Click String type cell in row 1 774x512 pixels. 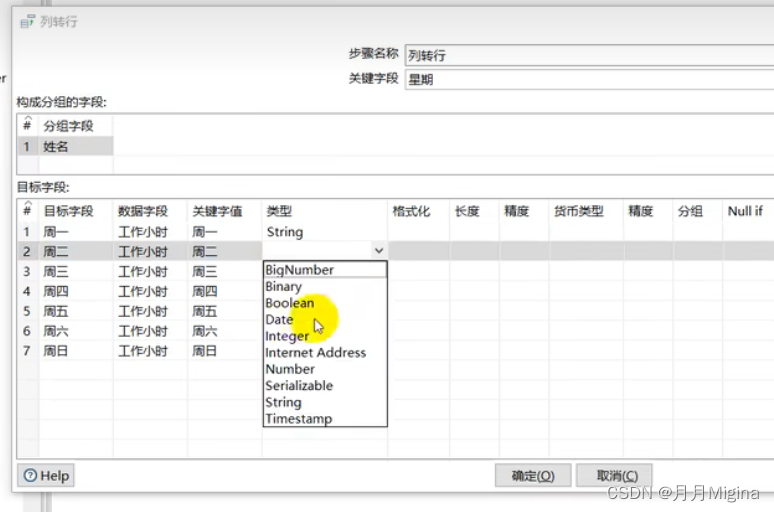coord(325,232)
